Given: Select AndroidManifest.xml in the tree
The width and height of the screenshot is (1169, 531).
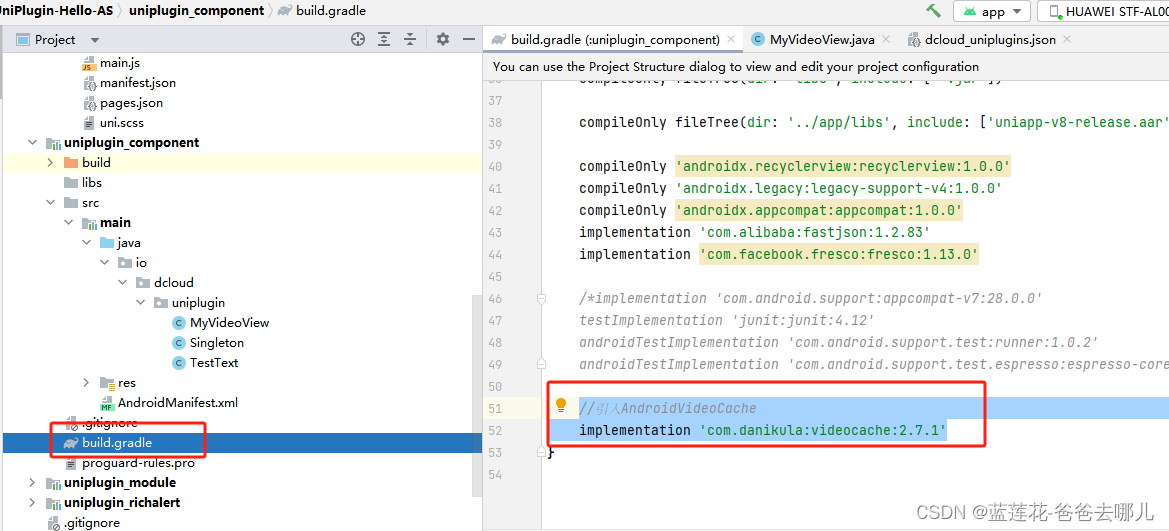Looking at the screenshot, I should (x=177, y=403).
